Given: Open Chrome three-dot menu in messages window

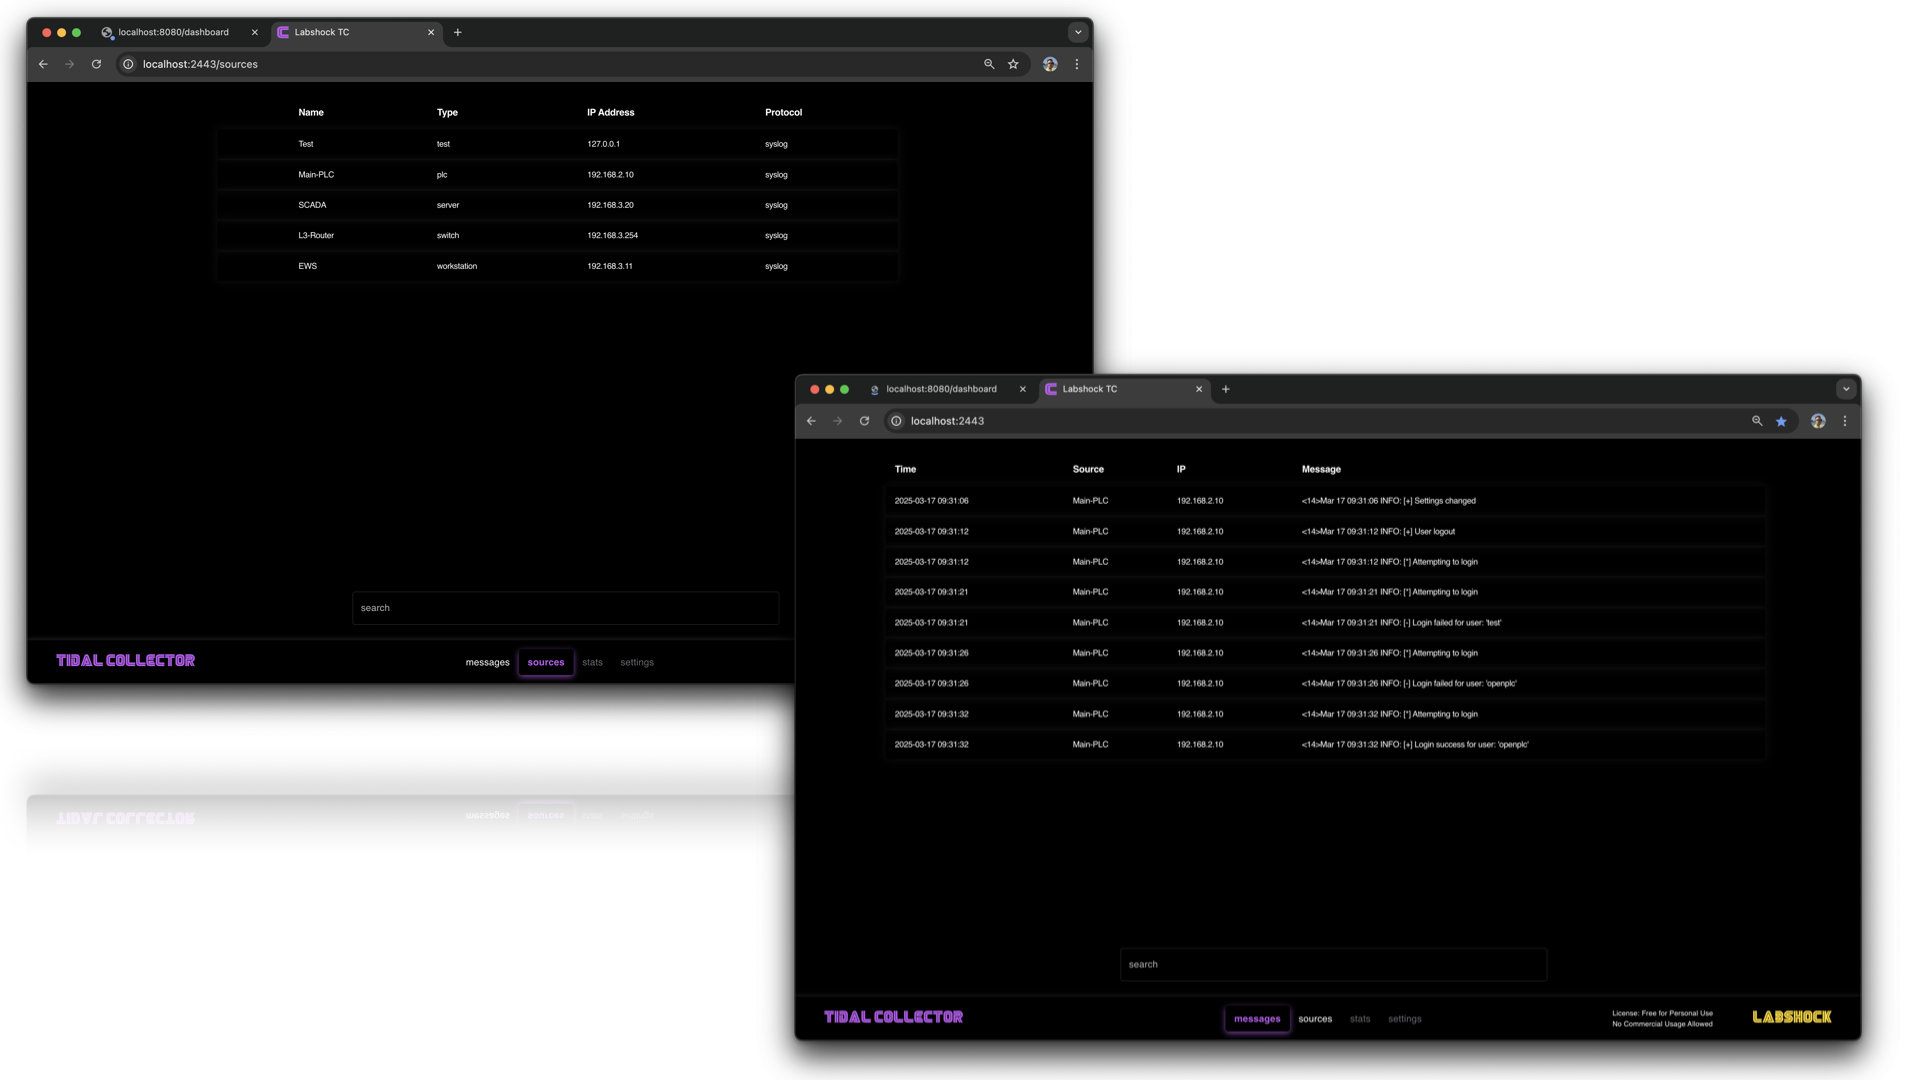Looking at the screenshot, I should point(1845,421).
